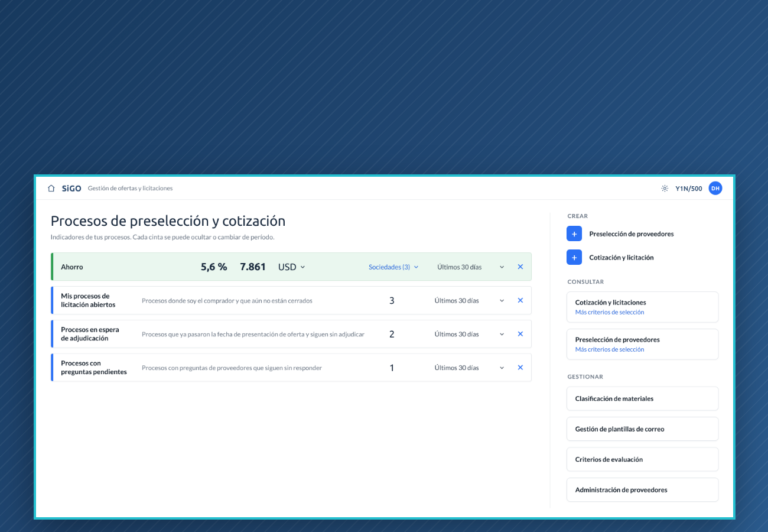
Task: Click the Procesos de preselección y cotización heading
Action: coord(168,221)
